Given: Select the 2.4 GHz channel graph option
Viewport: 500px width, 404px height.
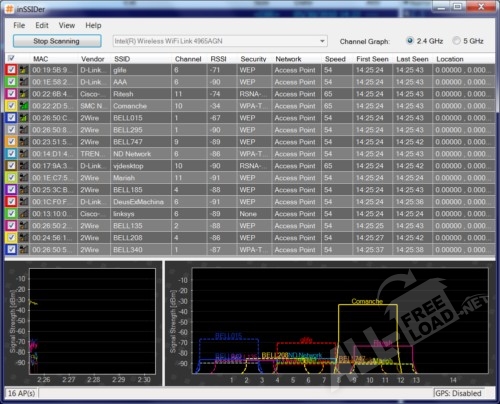Looking at the screenshot, I should (410, 41).
